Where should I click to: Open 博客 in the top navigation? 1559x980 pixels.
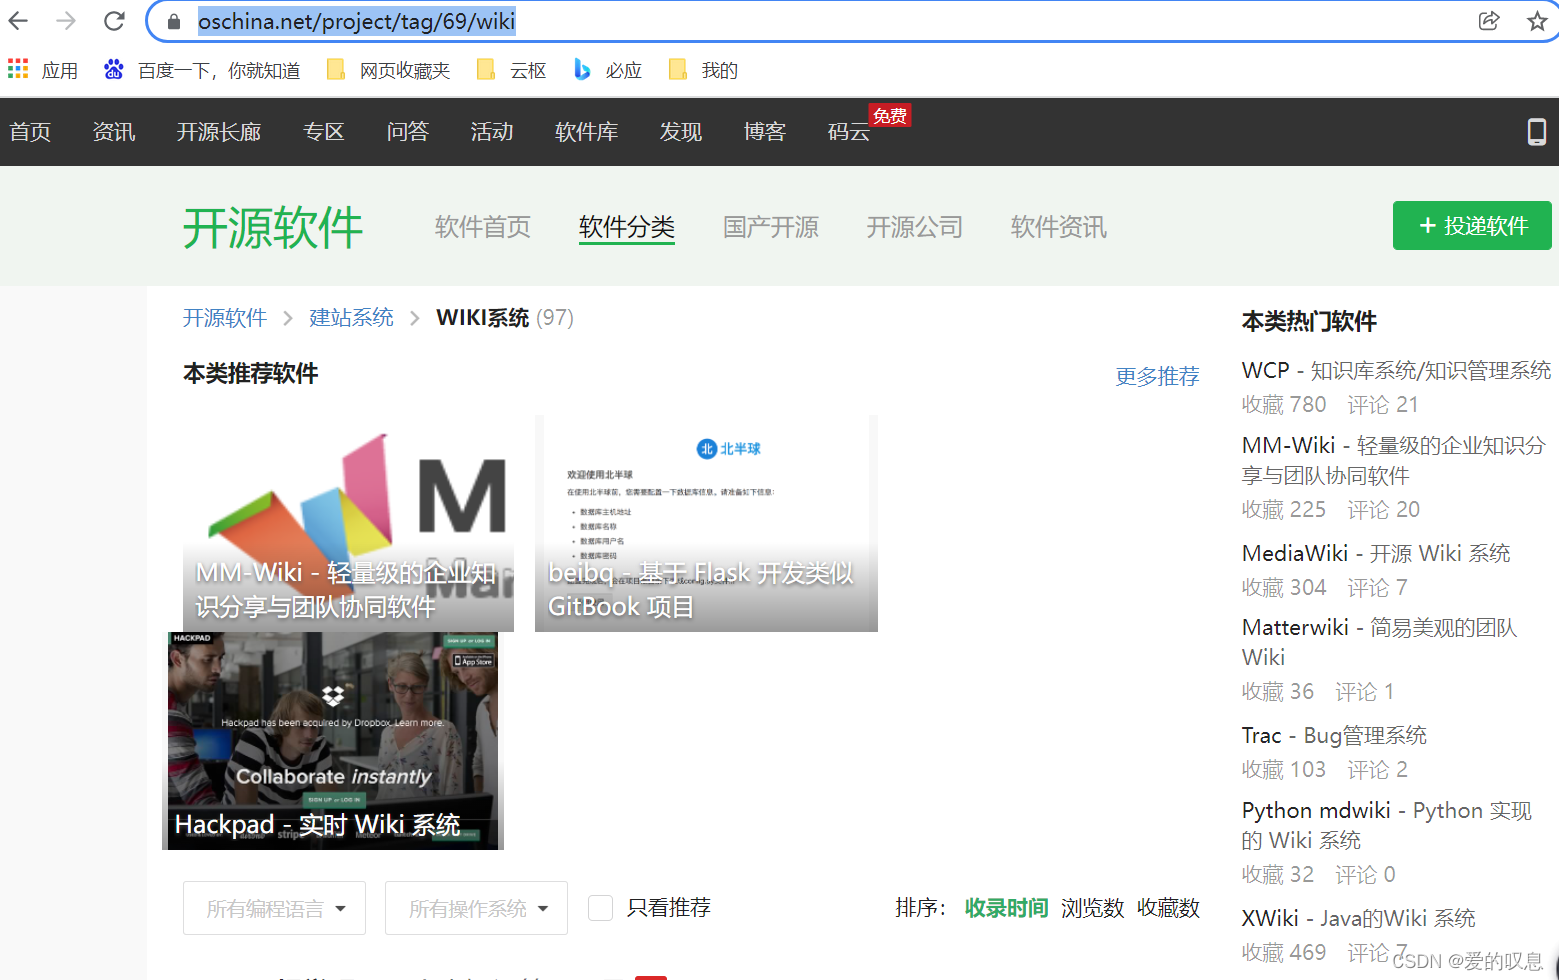click(x=765, y=132)
